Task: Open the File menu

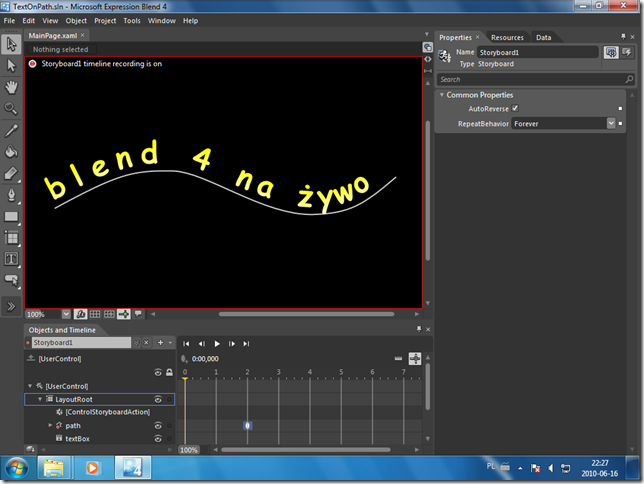Action: 9,21
